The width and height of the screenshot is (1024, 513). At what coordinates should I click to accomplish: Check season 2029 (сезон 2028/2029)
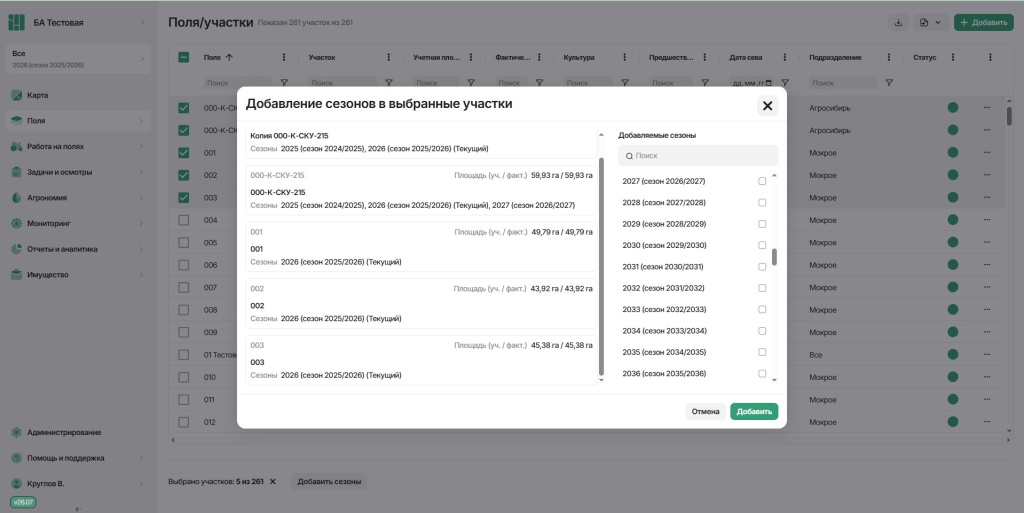(x=762, y=224)
